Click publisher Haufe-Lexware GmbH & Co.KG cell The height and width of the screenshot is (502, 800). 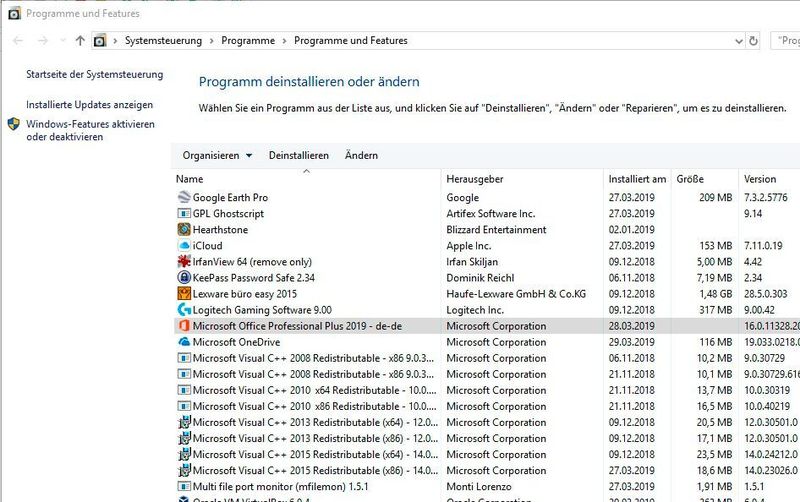point(516,294)
